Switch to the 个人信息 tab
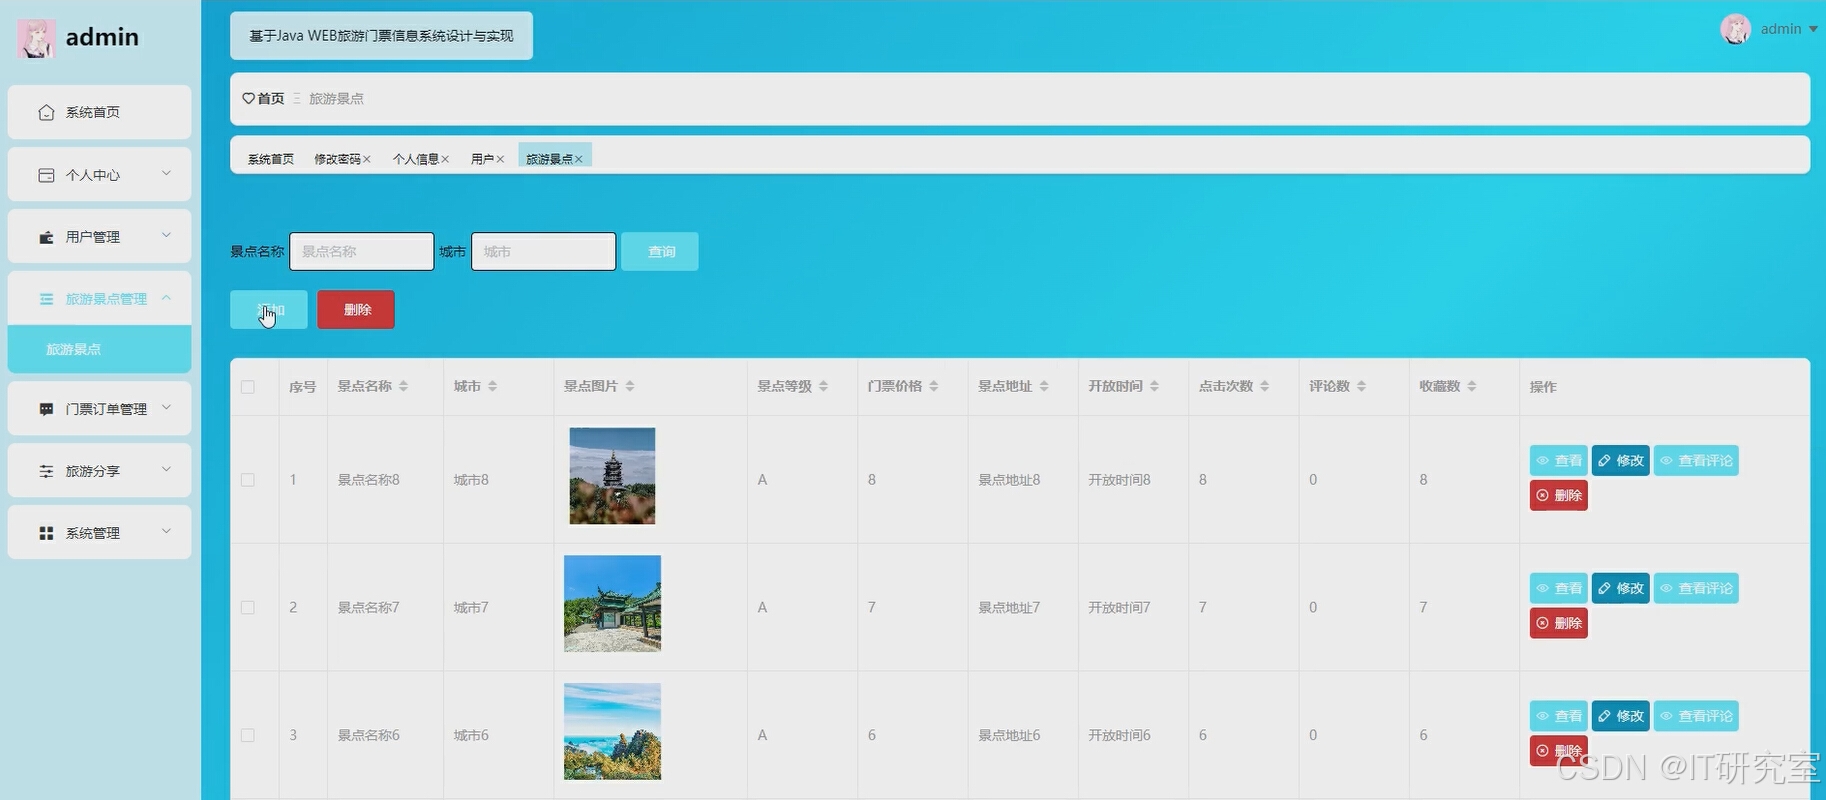The height and width of the screenshot is (800, 1826). tap(415, 159)
